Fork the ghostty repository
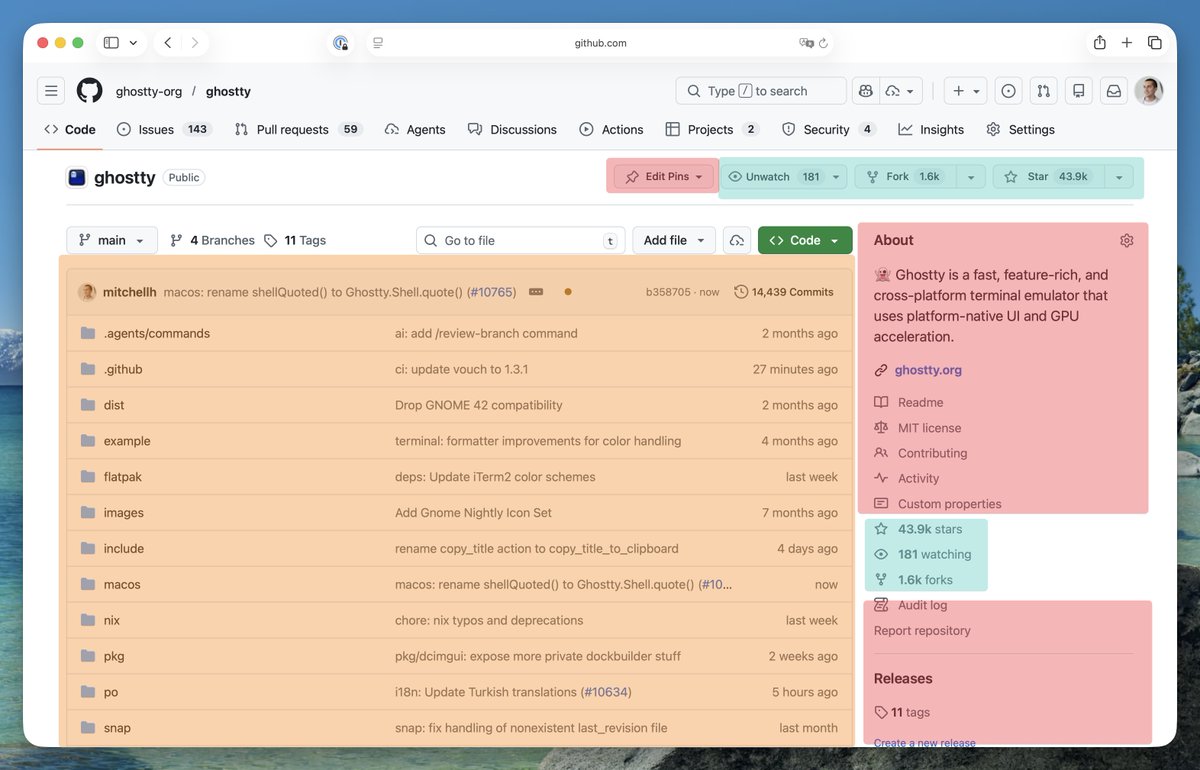Viewport: 1200px width, 770px height. 905,177
